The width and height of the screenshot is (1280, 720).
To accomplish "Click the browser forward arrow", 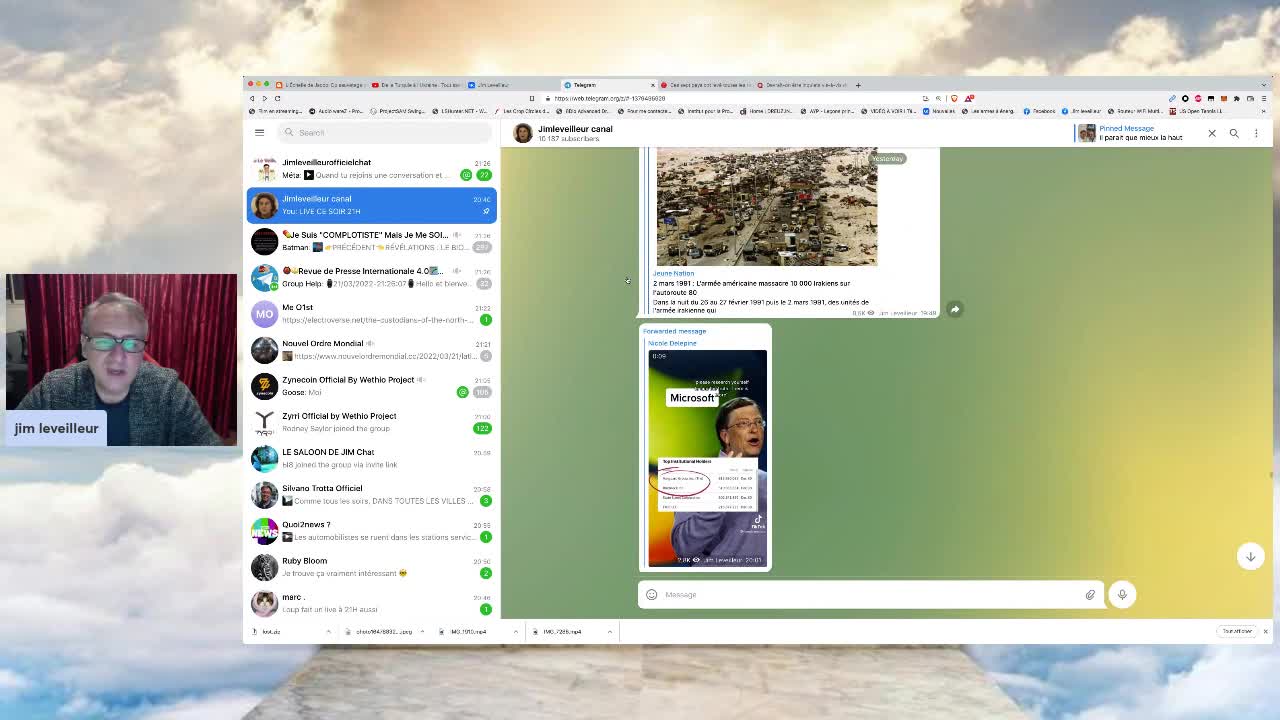I will point(264,98).
